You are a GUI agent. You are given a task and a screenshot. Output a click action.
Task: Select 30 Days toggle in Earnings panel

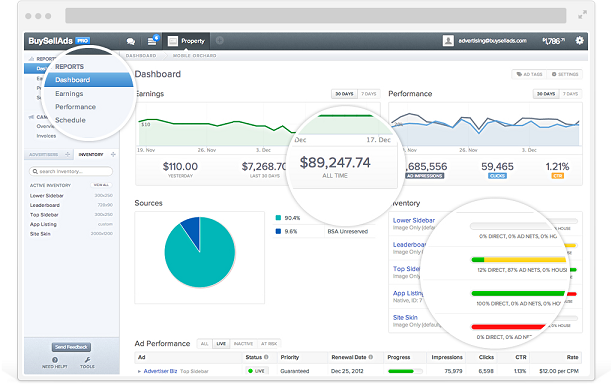(344, 94)
